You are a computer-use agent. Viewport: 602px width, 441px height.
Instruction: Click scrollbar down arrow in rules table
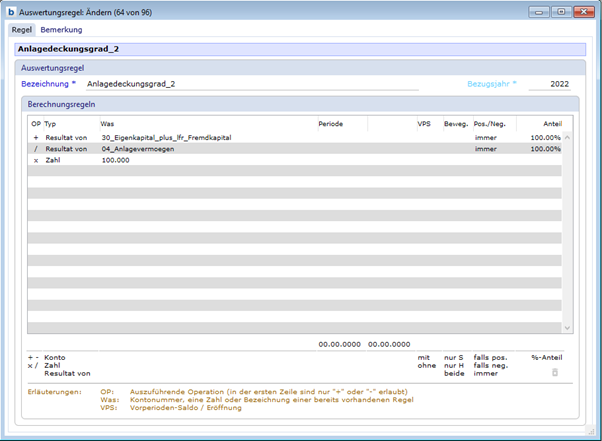567,327
